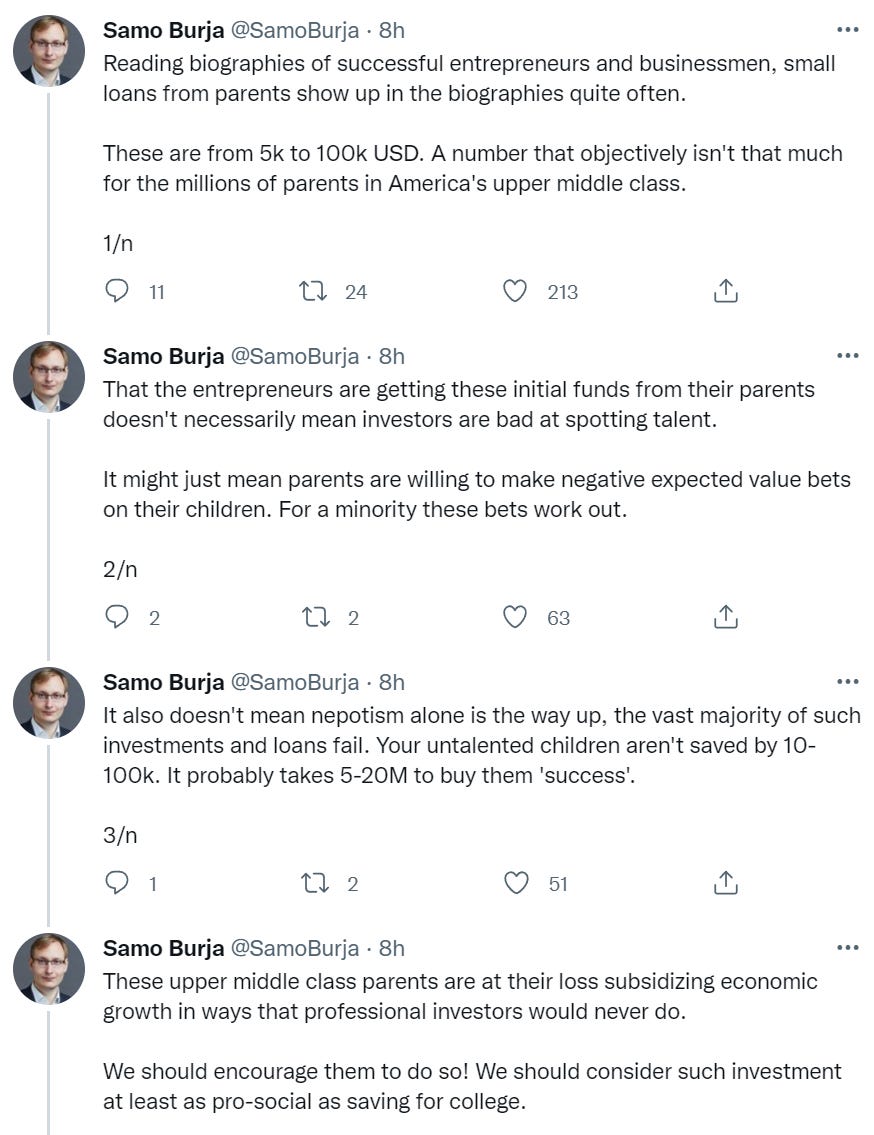Image resolution: width=874 pixels, height=1135 pixels.
Task: Like the 2/n tweet with 63 likes
Action: click(x=514, y=617)
